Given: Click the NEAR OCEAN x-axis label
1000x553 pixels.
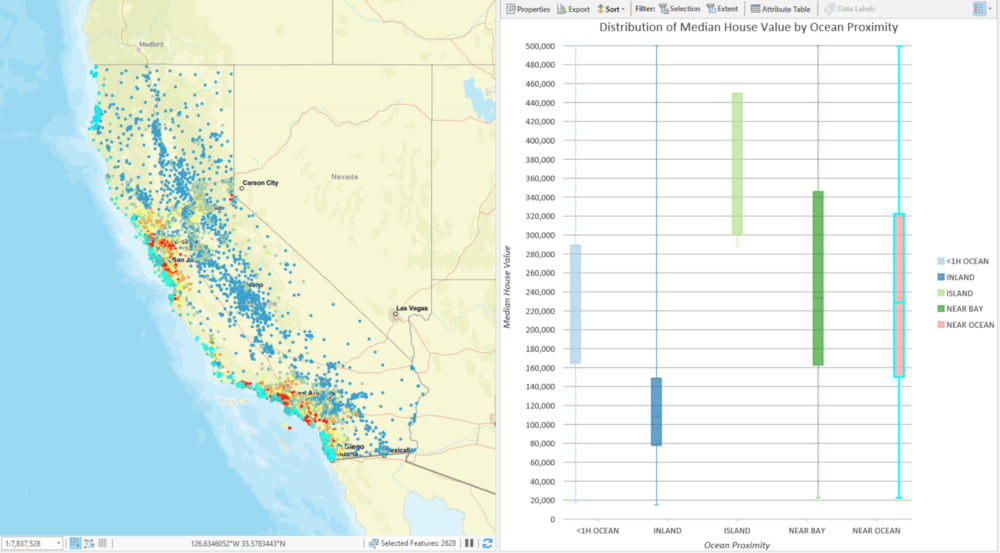Looking at the screenshot, I should pos(876,531).
